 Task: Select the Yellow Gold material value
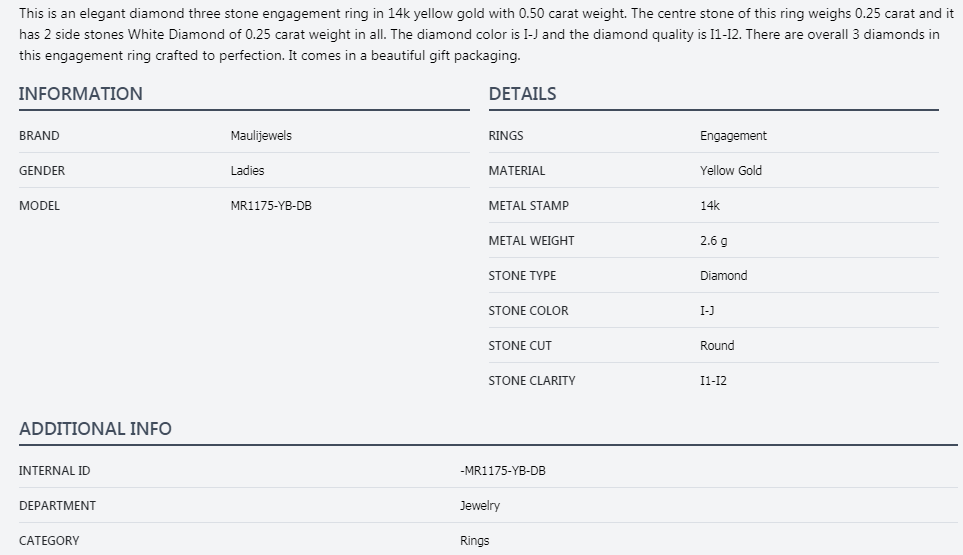(730, 171)
